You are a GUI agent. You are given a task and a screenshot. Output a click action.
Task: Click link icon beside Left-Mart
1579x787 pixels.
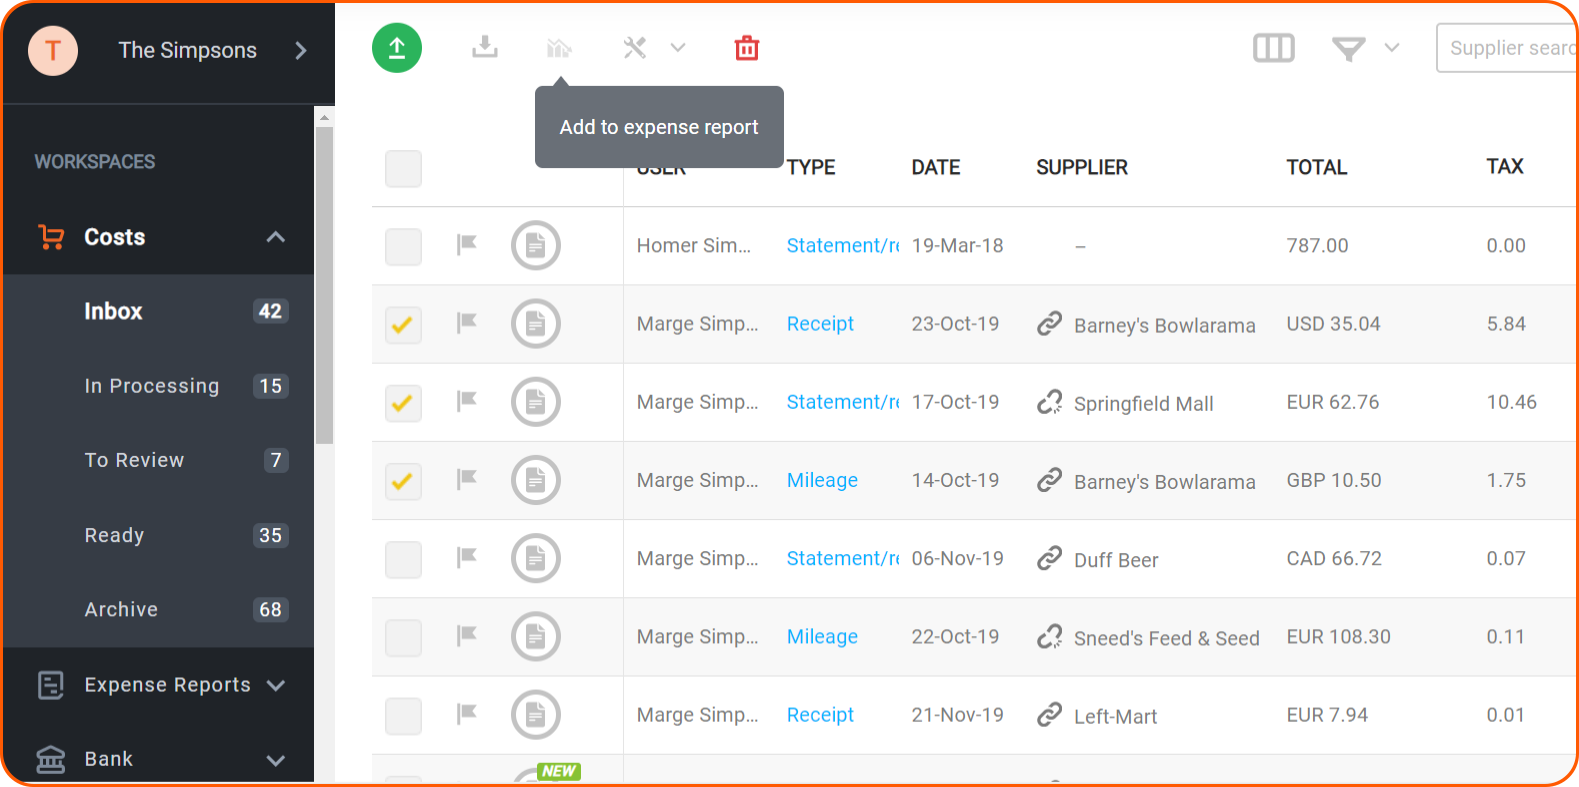(1049, 714)
